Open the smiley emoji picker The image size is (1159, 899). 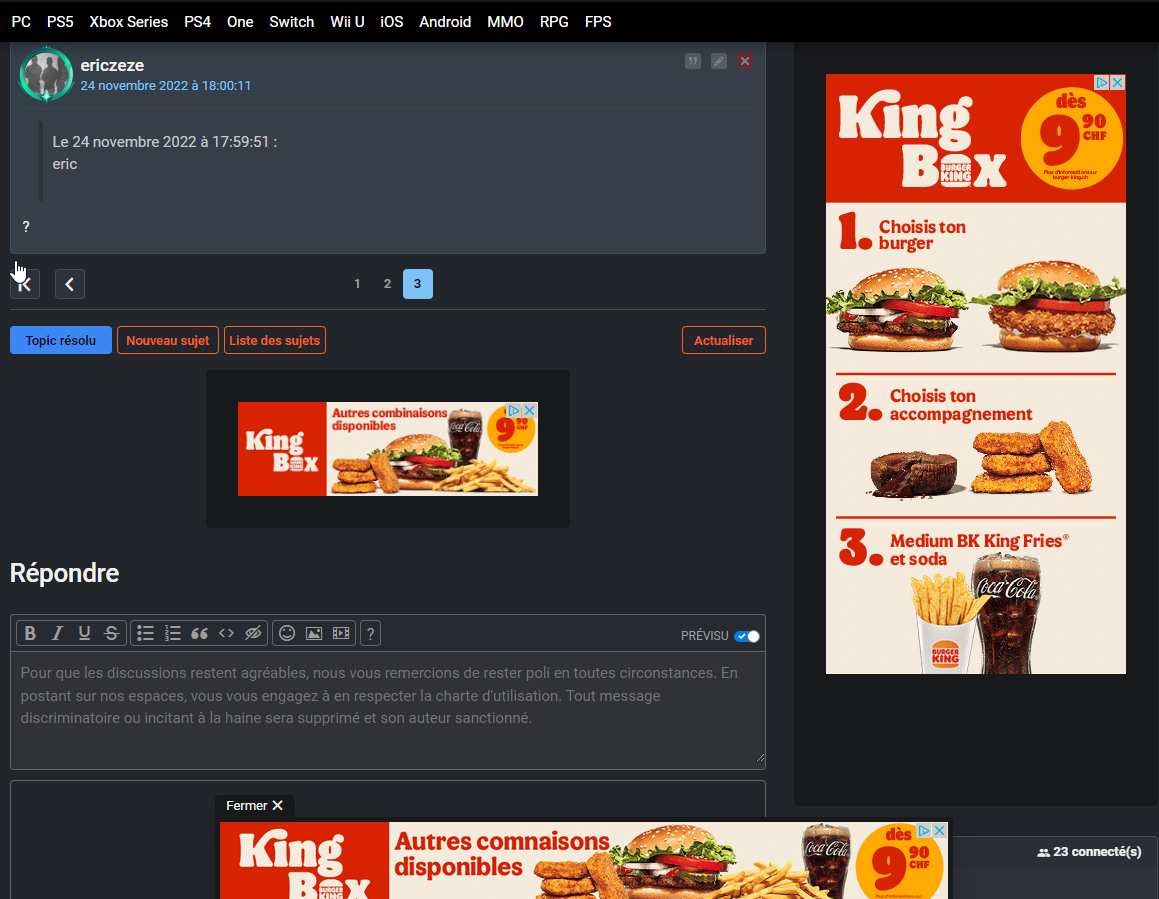(x=287, y=633)
